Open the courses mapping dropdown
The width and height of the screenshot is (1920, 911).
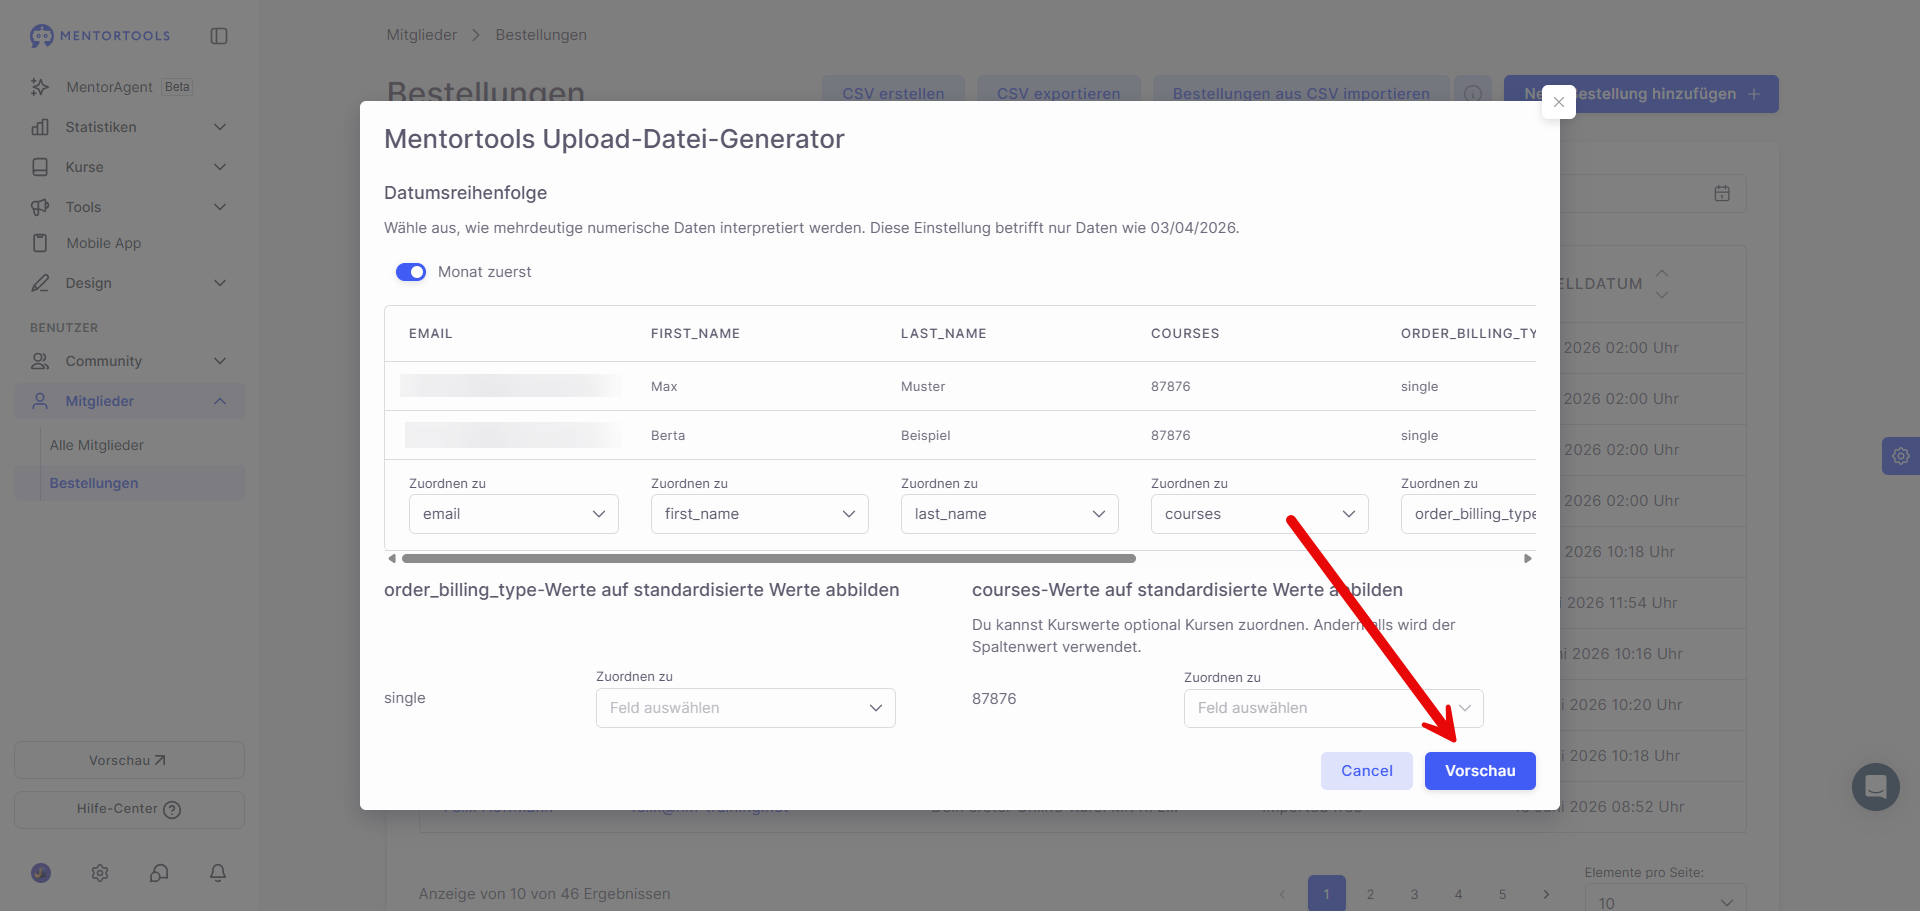tap(1260, 514)
